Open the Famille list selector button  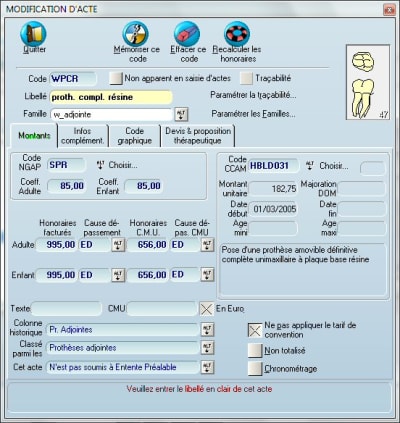coord(181,114)
